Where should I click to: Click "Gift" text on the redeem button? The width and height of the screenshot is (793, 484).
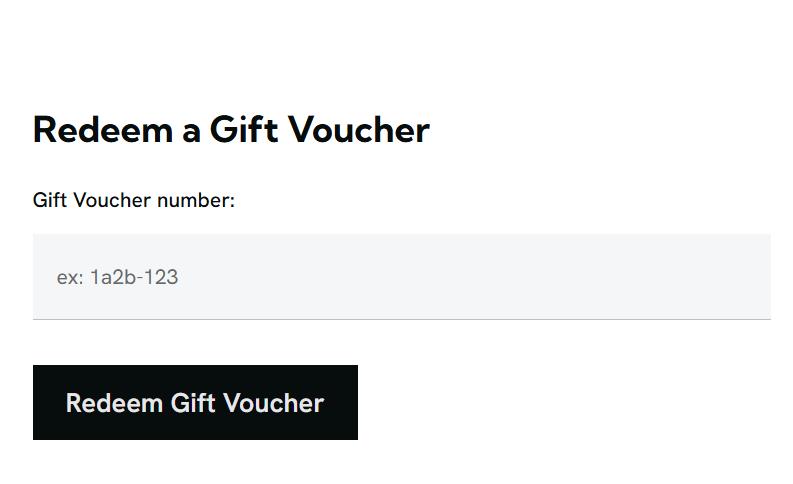[193, 403]
